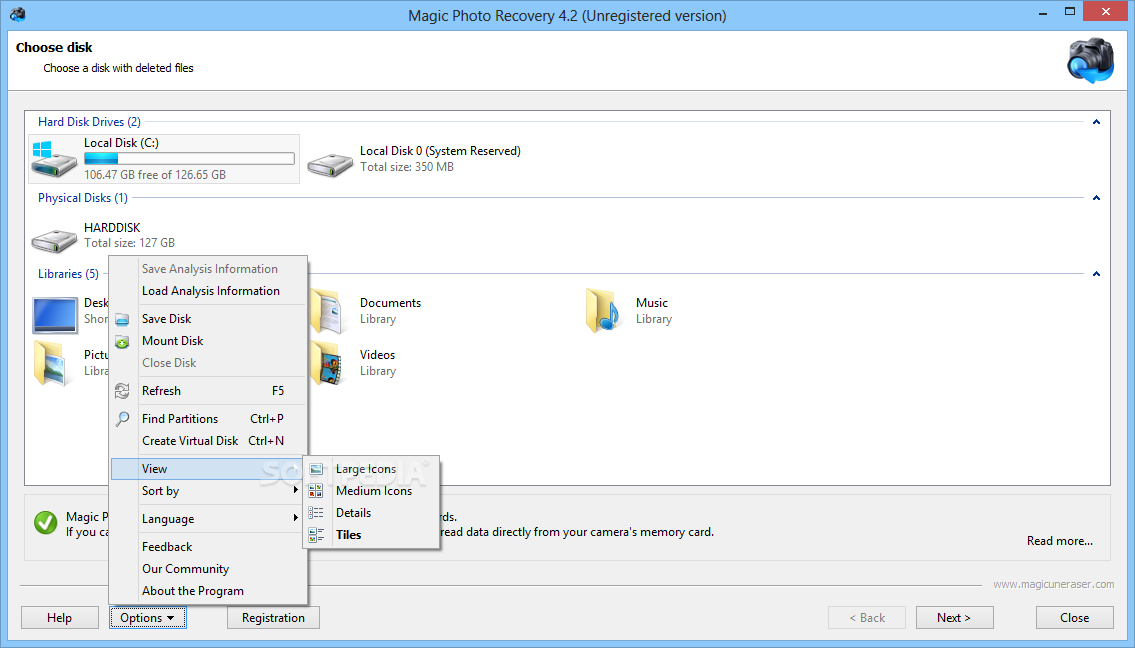Open the Language menu entry
Screen dimensions: 1135x648
click(208, 519)
